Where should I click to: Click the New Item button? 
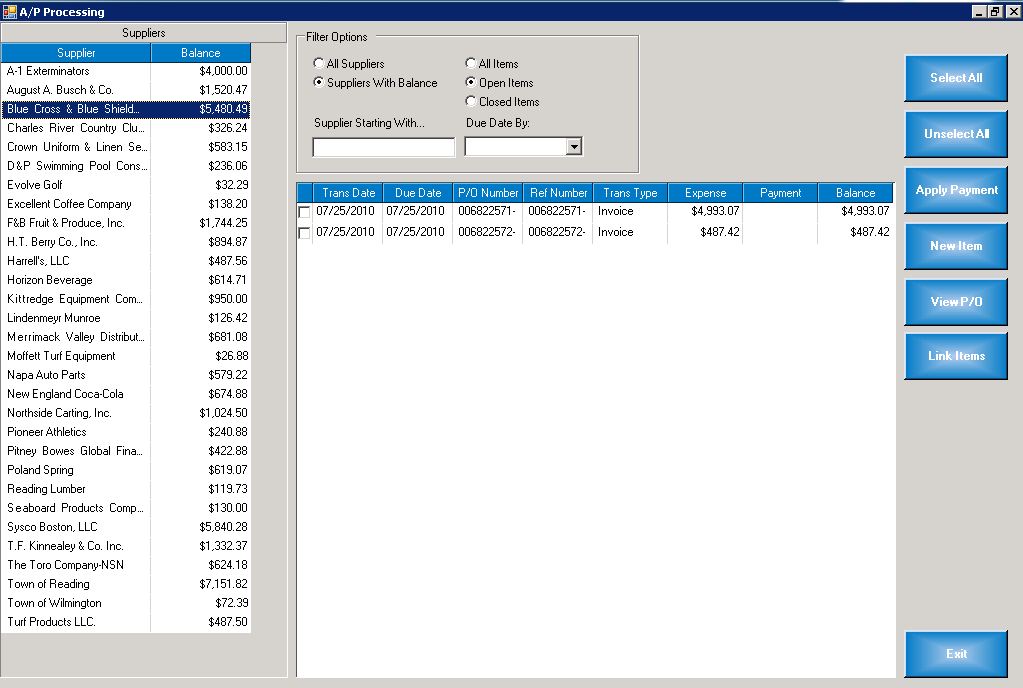956,246
